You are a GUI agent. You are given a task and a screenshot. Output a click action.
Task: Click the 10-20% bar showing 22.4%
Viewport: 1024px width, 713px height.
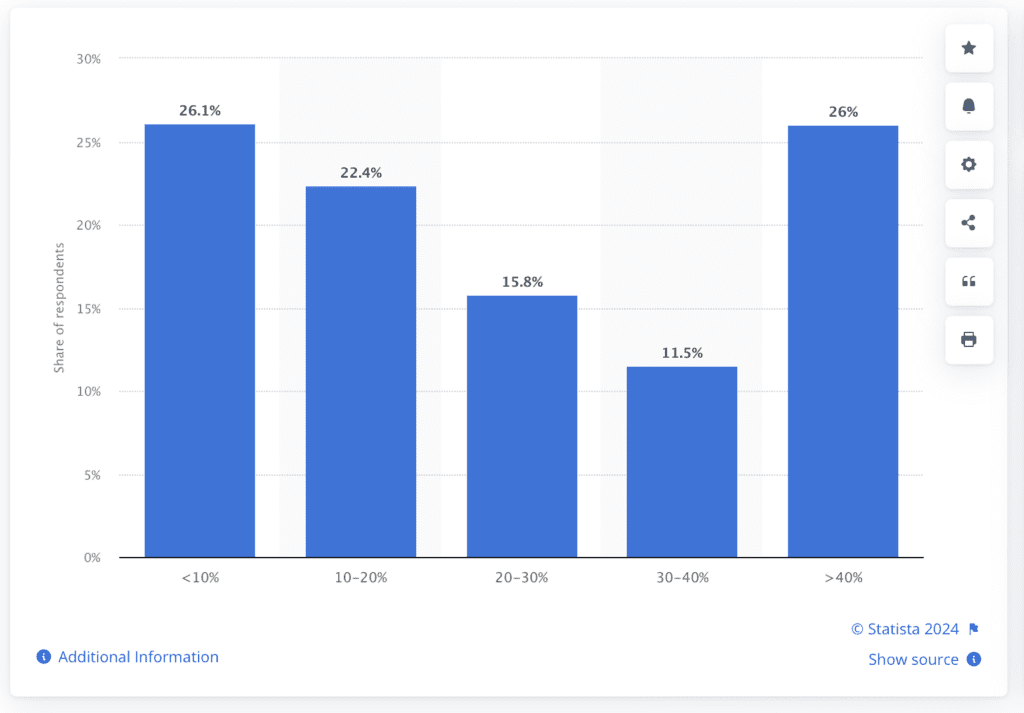(360, 370)
